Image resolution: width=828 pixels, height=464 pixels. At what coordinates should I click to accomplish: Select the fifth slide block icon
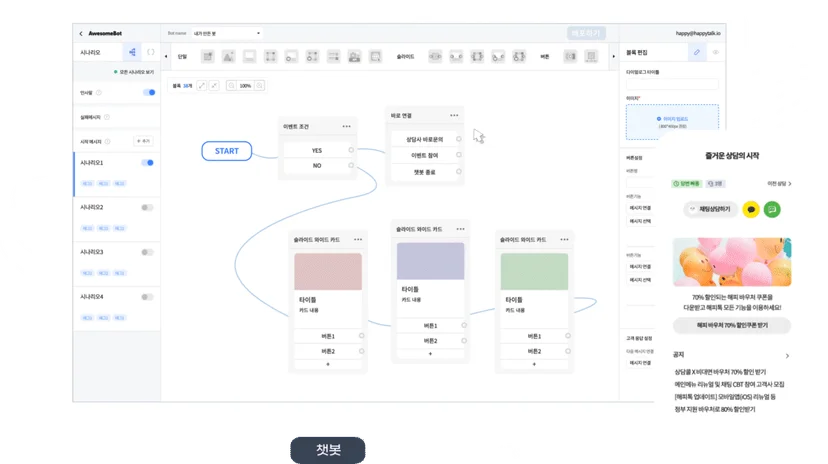[x=519, y=56]
